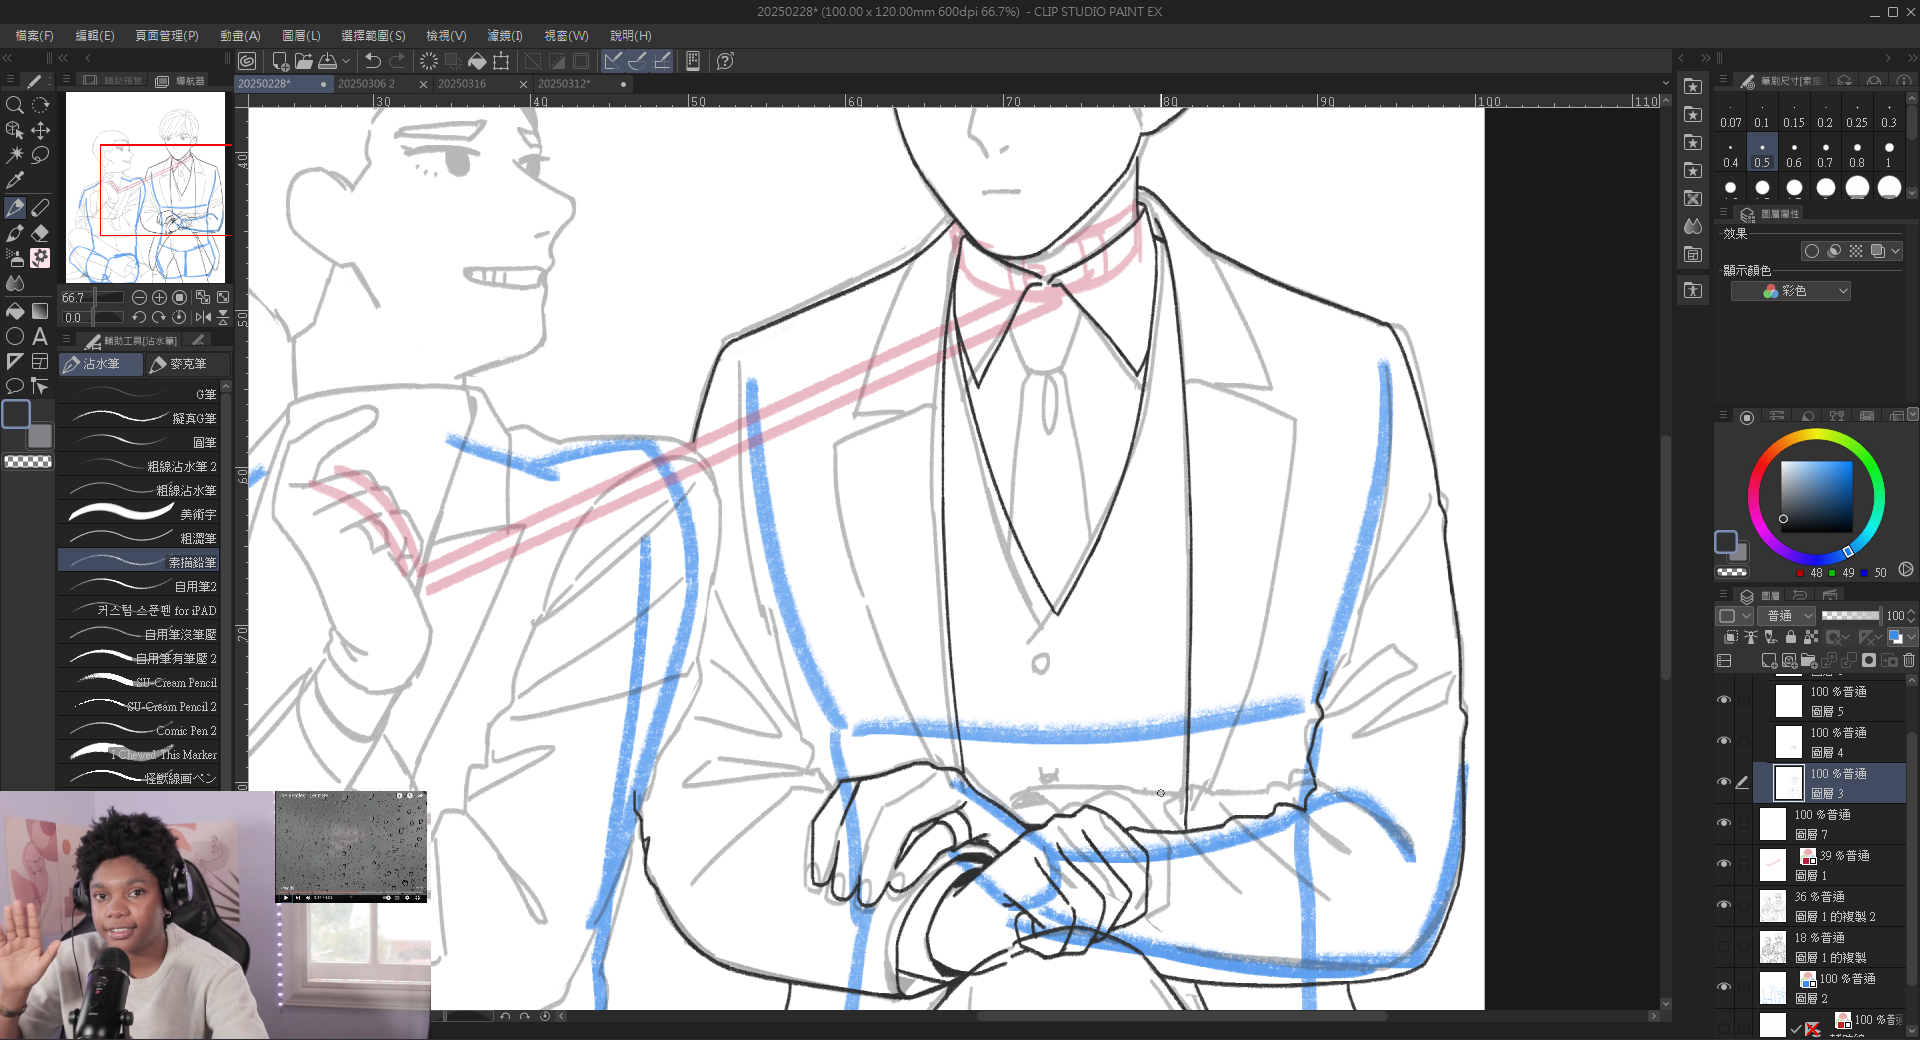Viewport: 1920px width, 1040px height.
Task: Select the Frame border tool
Action: [x=40, y=361]
